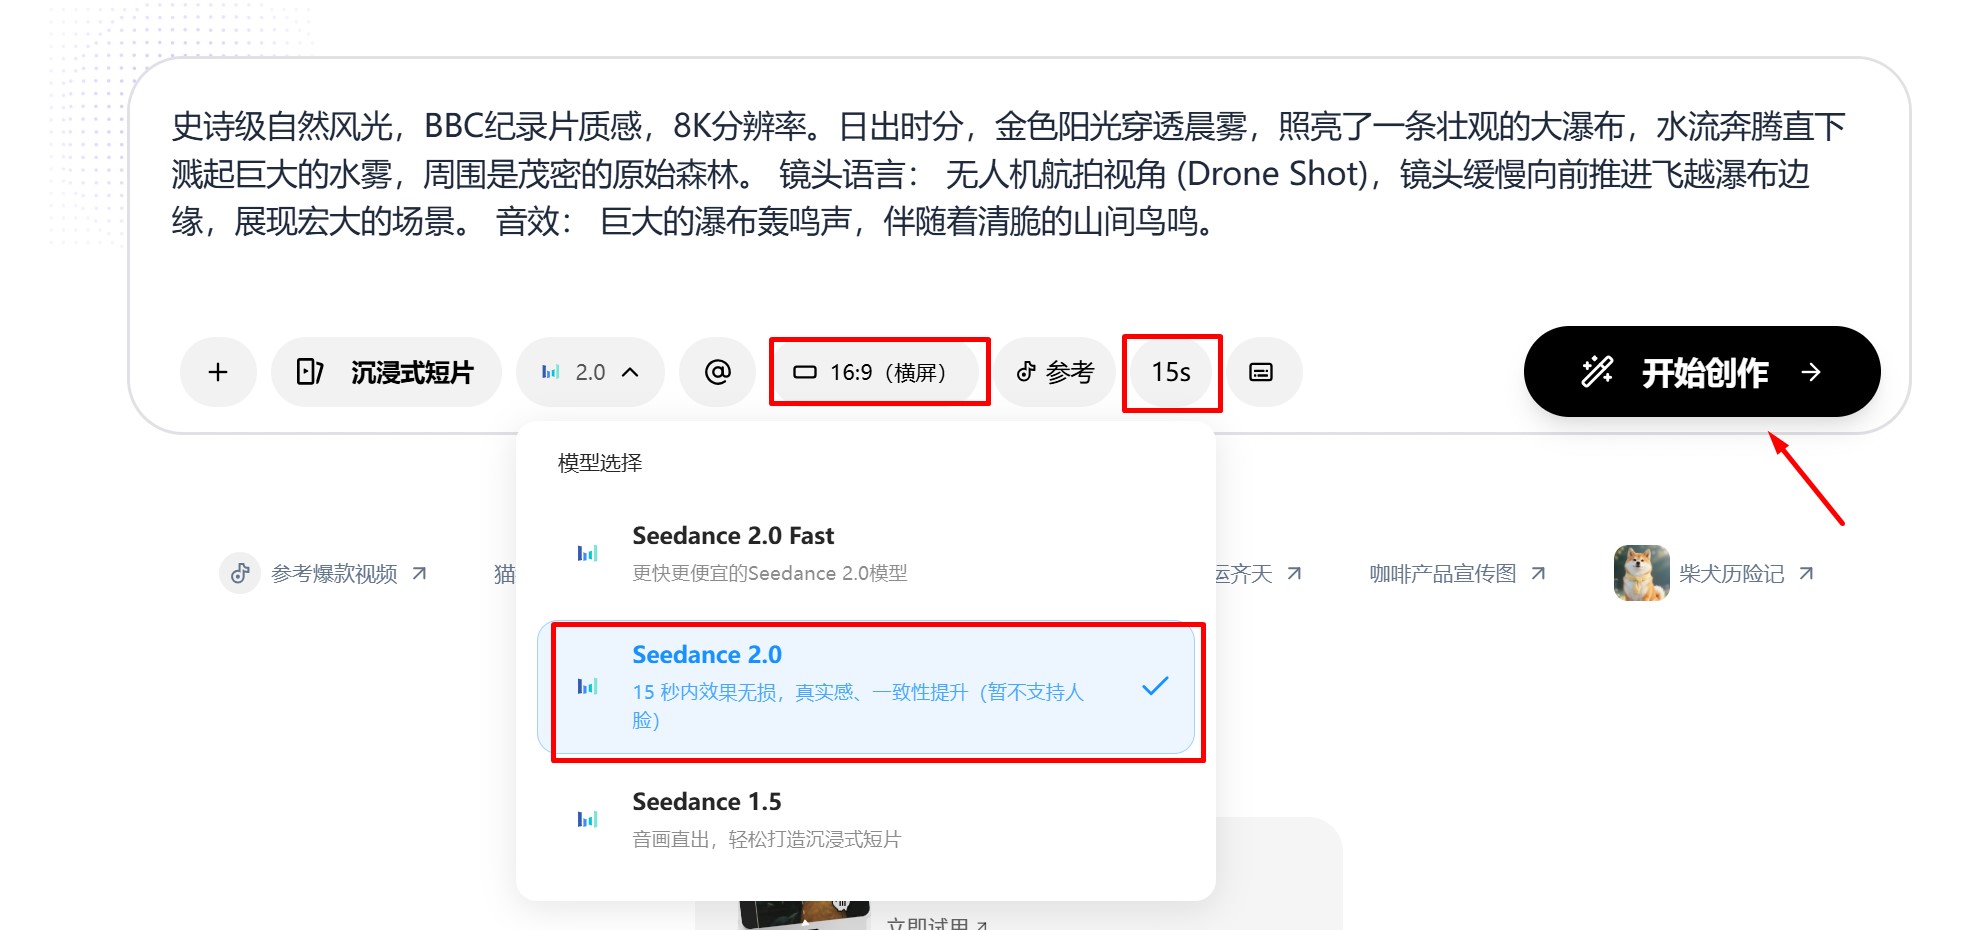This screenshot has height=930, width=1986.
Task: Click the checkmark beside Seedance 2.0
Action: [x=1156, y=686]
